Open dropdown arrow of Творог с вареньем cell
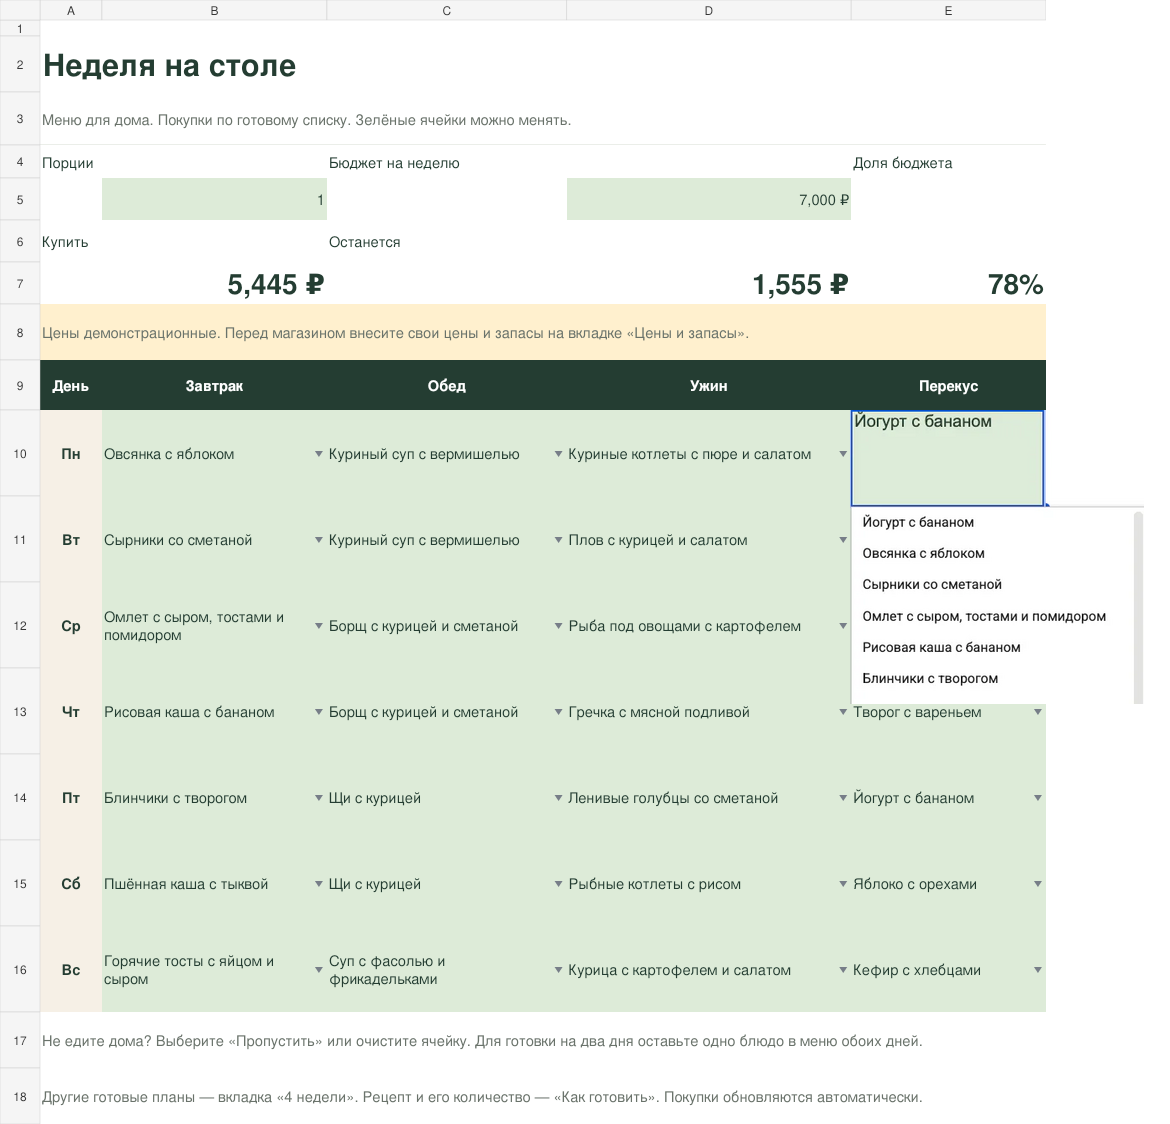 click(1038, 712)
